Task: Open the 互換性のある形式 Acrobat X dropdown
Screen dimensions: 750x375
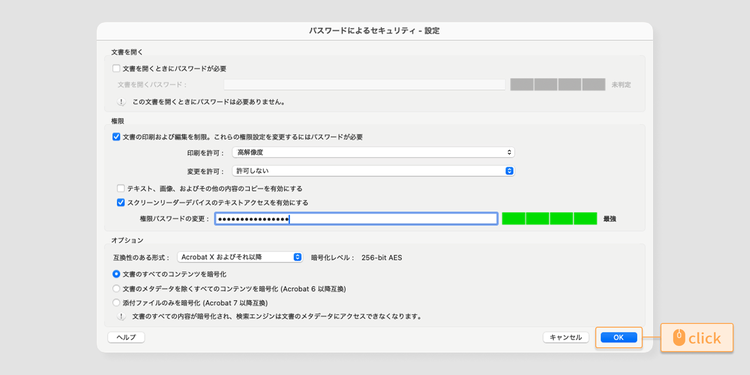Action: (240, 257)
